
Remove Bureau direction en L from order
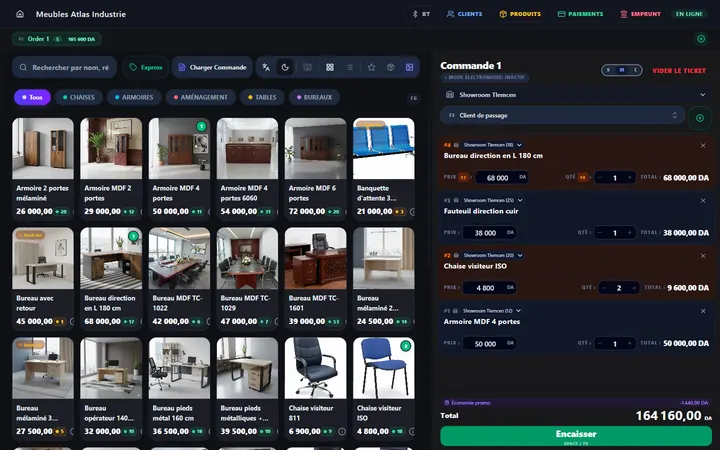pyautogui.click(x=703, y=146)
